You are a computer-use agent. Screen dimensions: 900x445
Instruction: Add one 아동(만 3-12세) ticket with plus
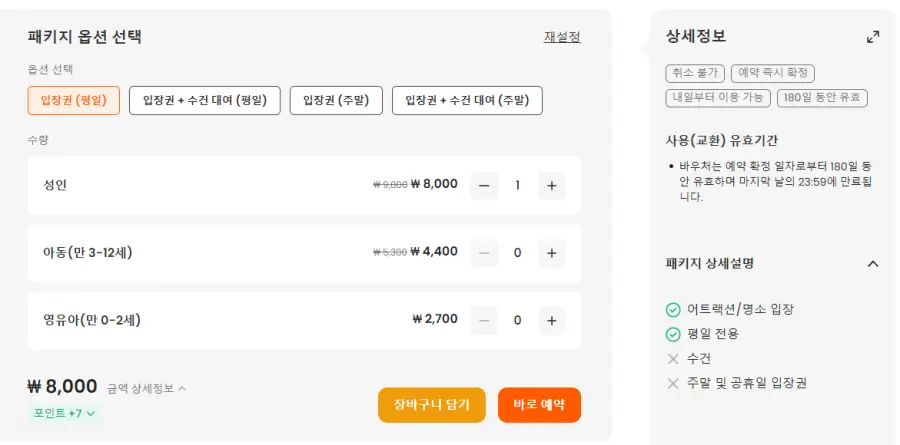coord(552,253)
